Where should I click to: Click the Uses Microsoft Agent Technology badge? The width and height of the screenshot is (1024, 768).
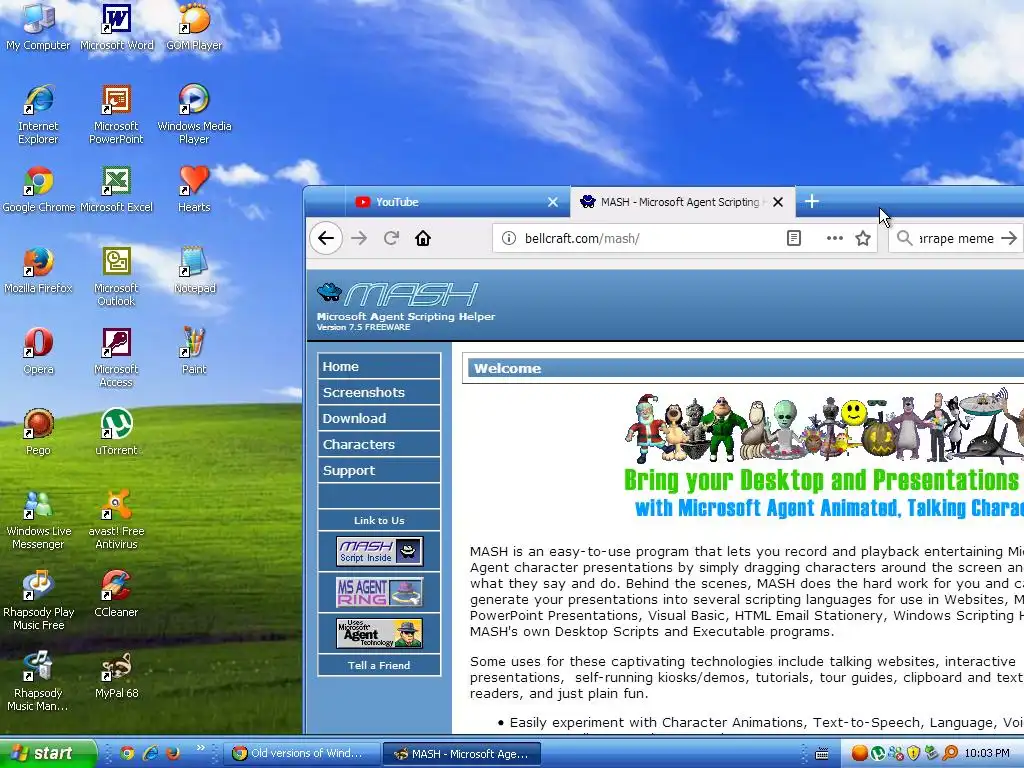click(x=379, y=633)
